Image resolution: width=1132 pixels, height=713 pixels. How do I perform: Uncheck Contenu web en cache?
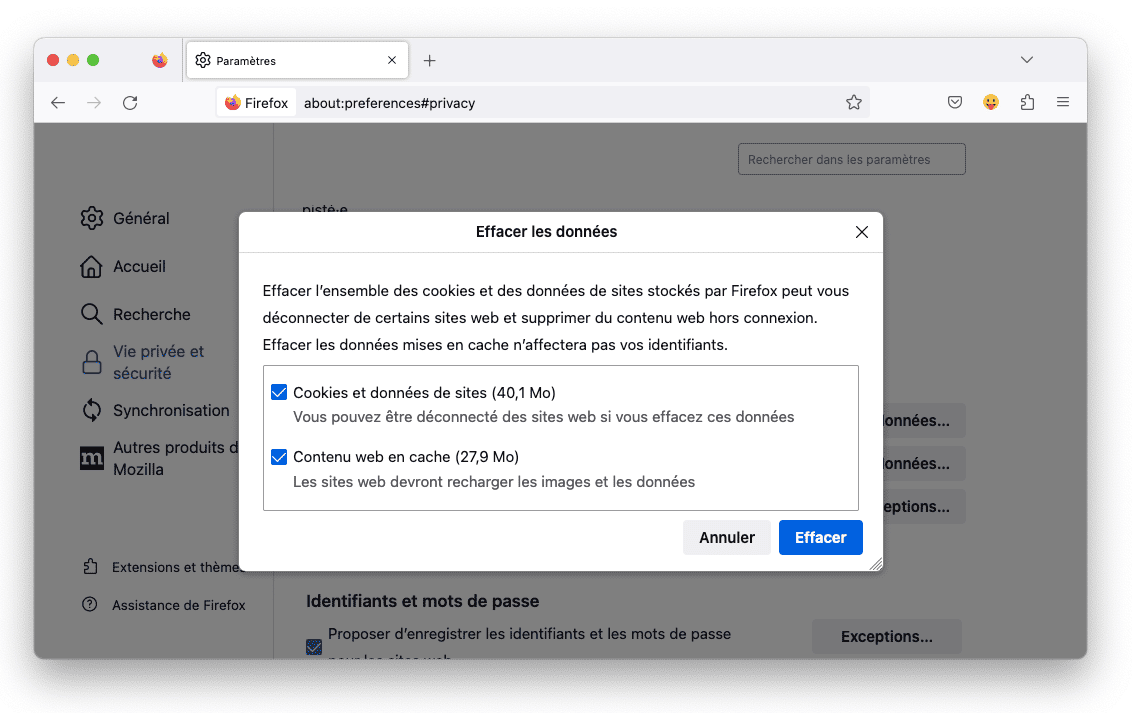click(x=279, y=457)
